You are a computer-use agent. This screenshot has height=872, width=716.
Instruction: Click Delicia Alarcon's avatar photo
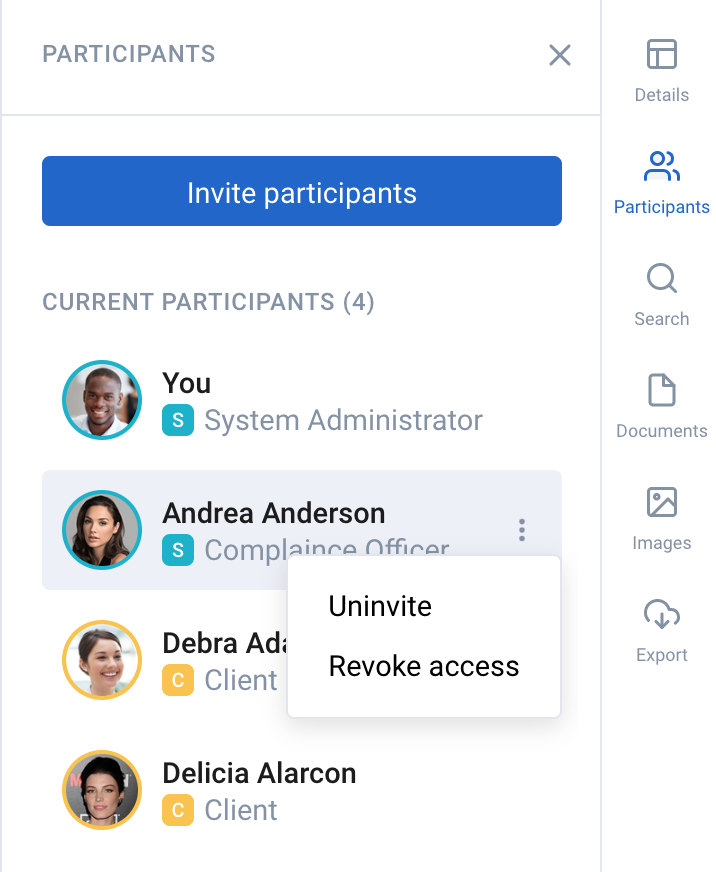tap(102, 790)
